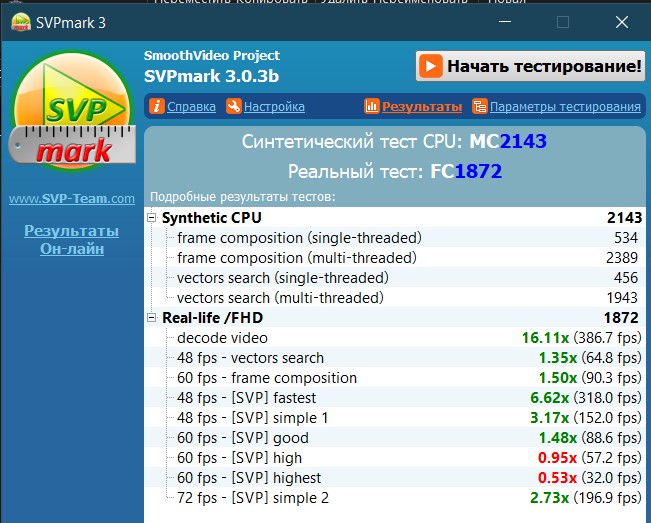Image resolution: width=651 pixels, height=523 pixels.
Task: Click the orange play icon on start button
Action: (431, 67)
